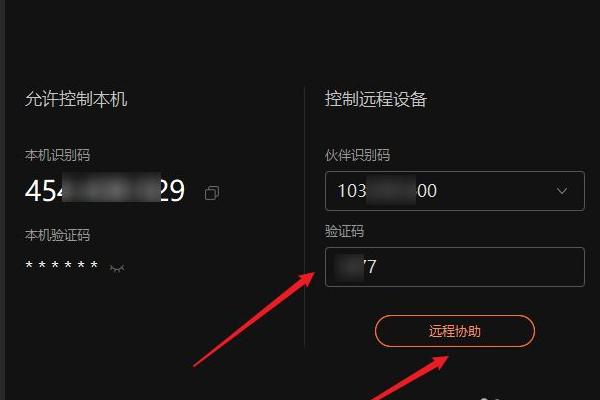This screenshot has height=400, width=600.
Task: Click the 伙伴识别码 label text
Action: click(357, 155)
